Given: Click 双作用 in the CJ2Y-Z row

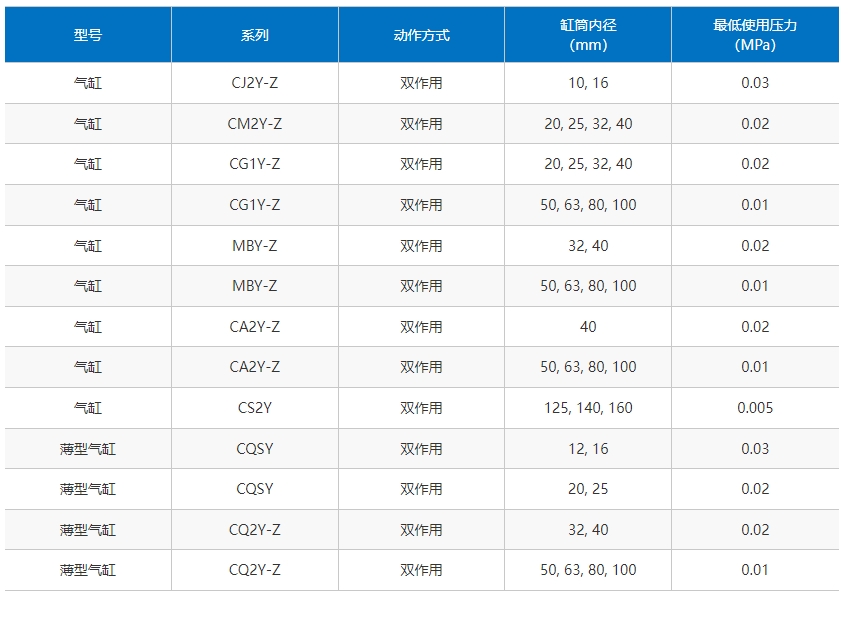Looking at the screenshot, I should pos(421,83).
